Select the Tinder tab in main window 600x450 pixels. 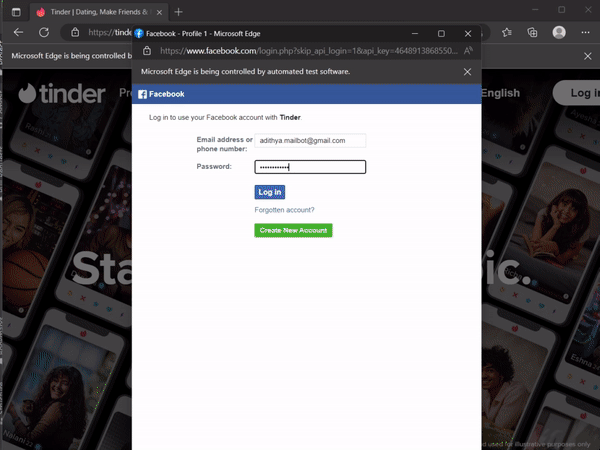point(99,12)
